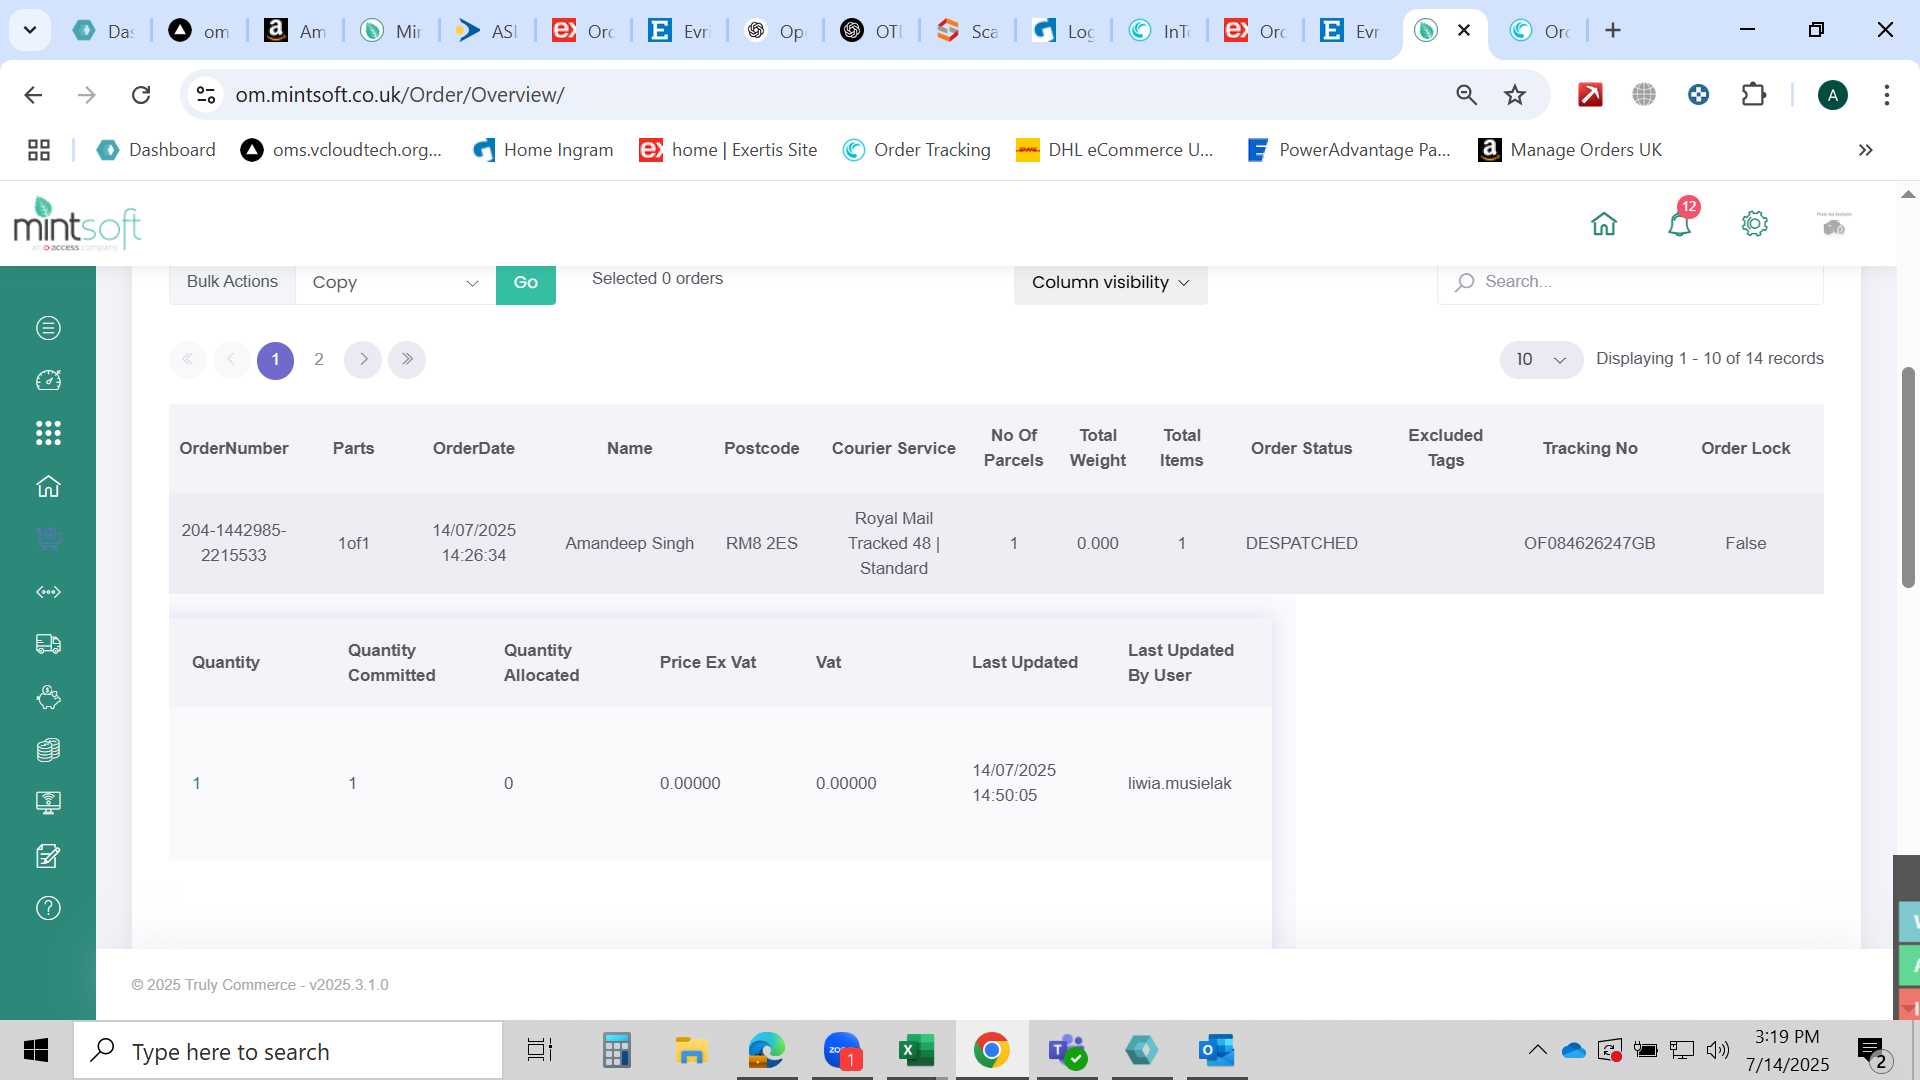Open the monitor reports sidebar icon

48,803
